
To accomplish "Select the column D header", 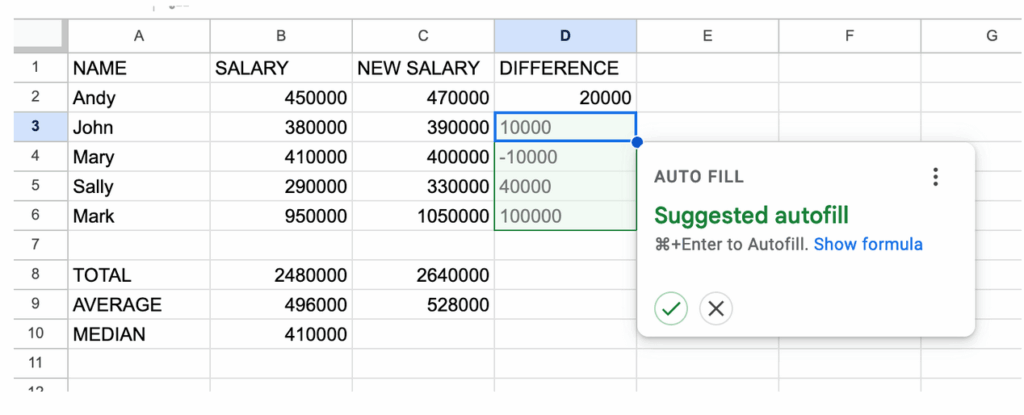I will [x=565, y=36].
